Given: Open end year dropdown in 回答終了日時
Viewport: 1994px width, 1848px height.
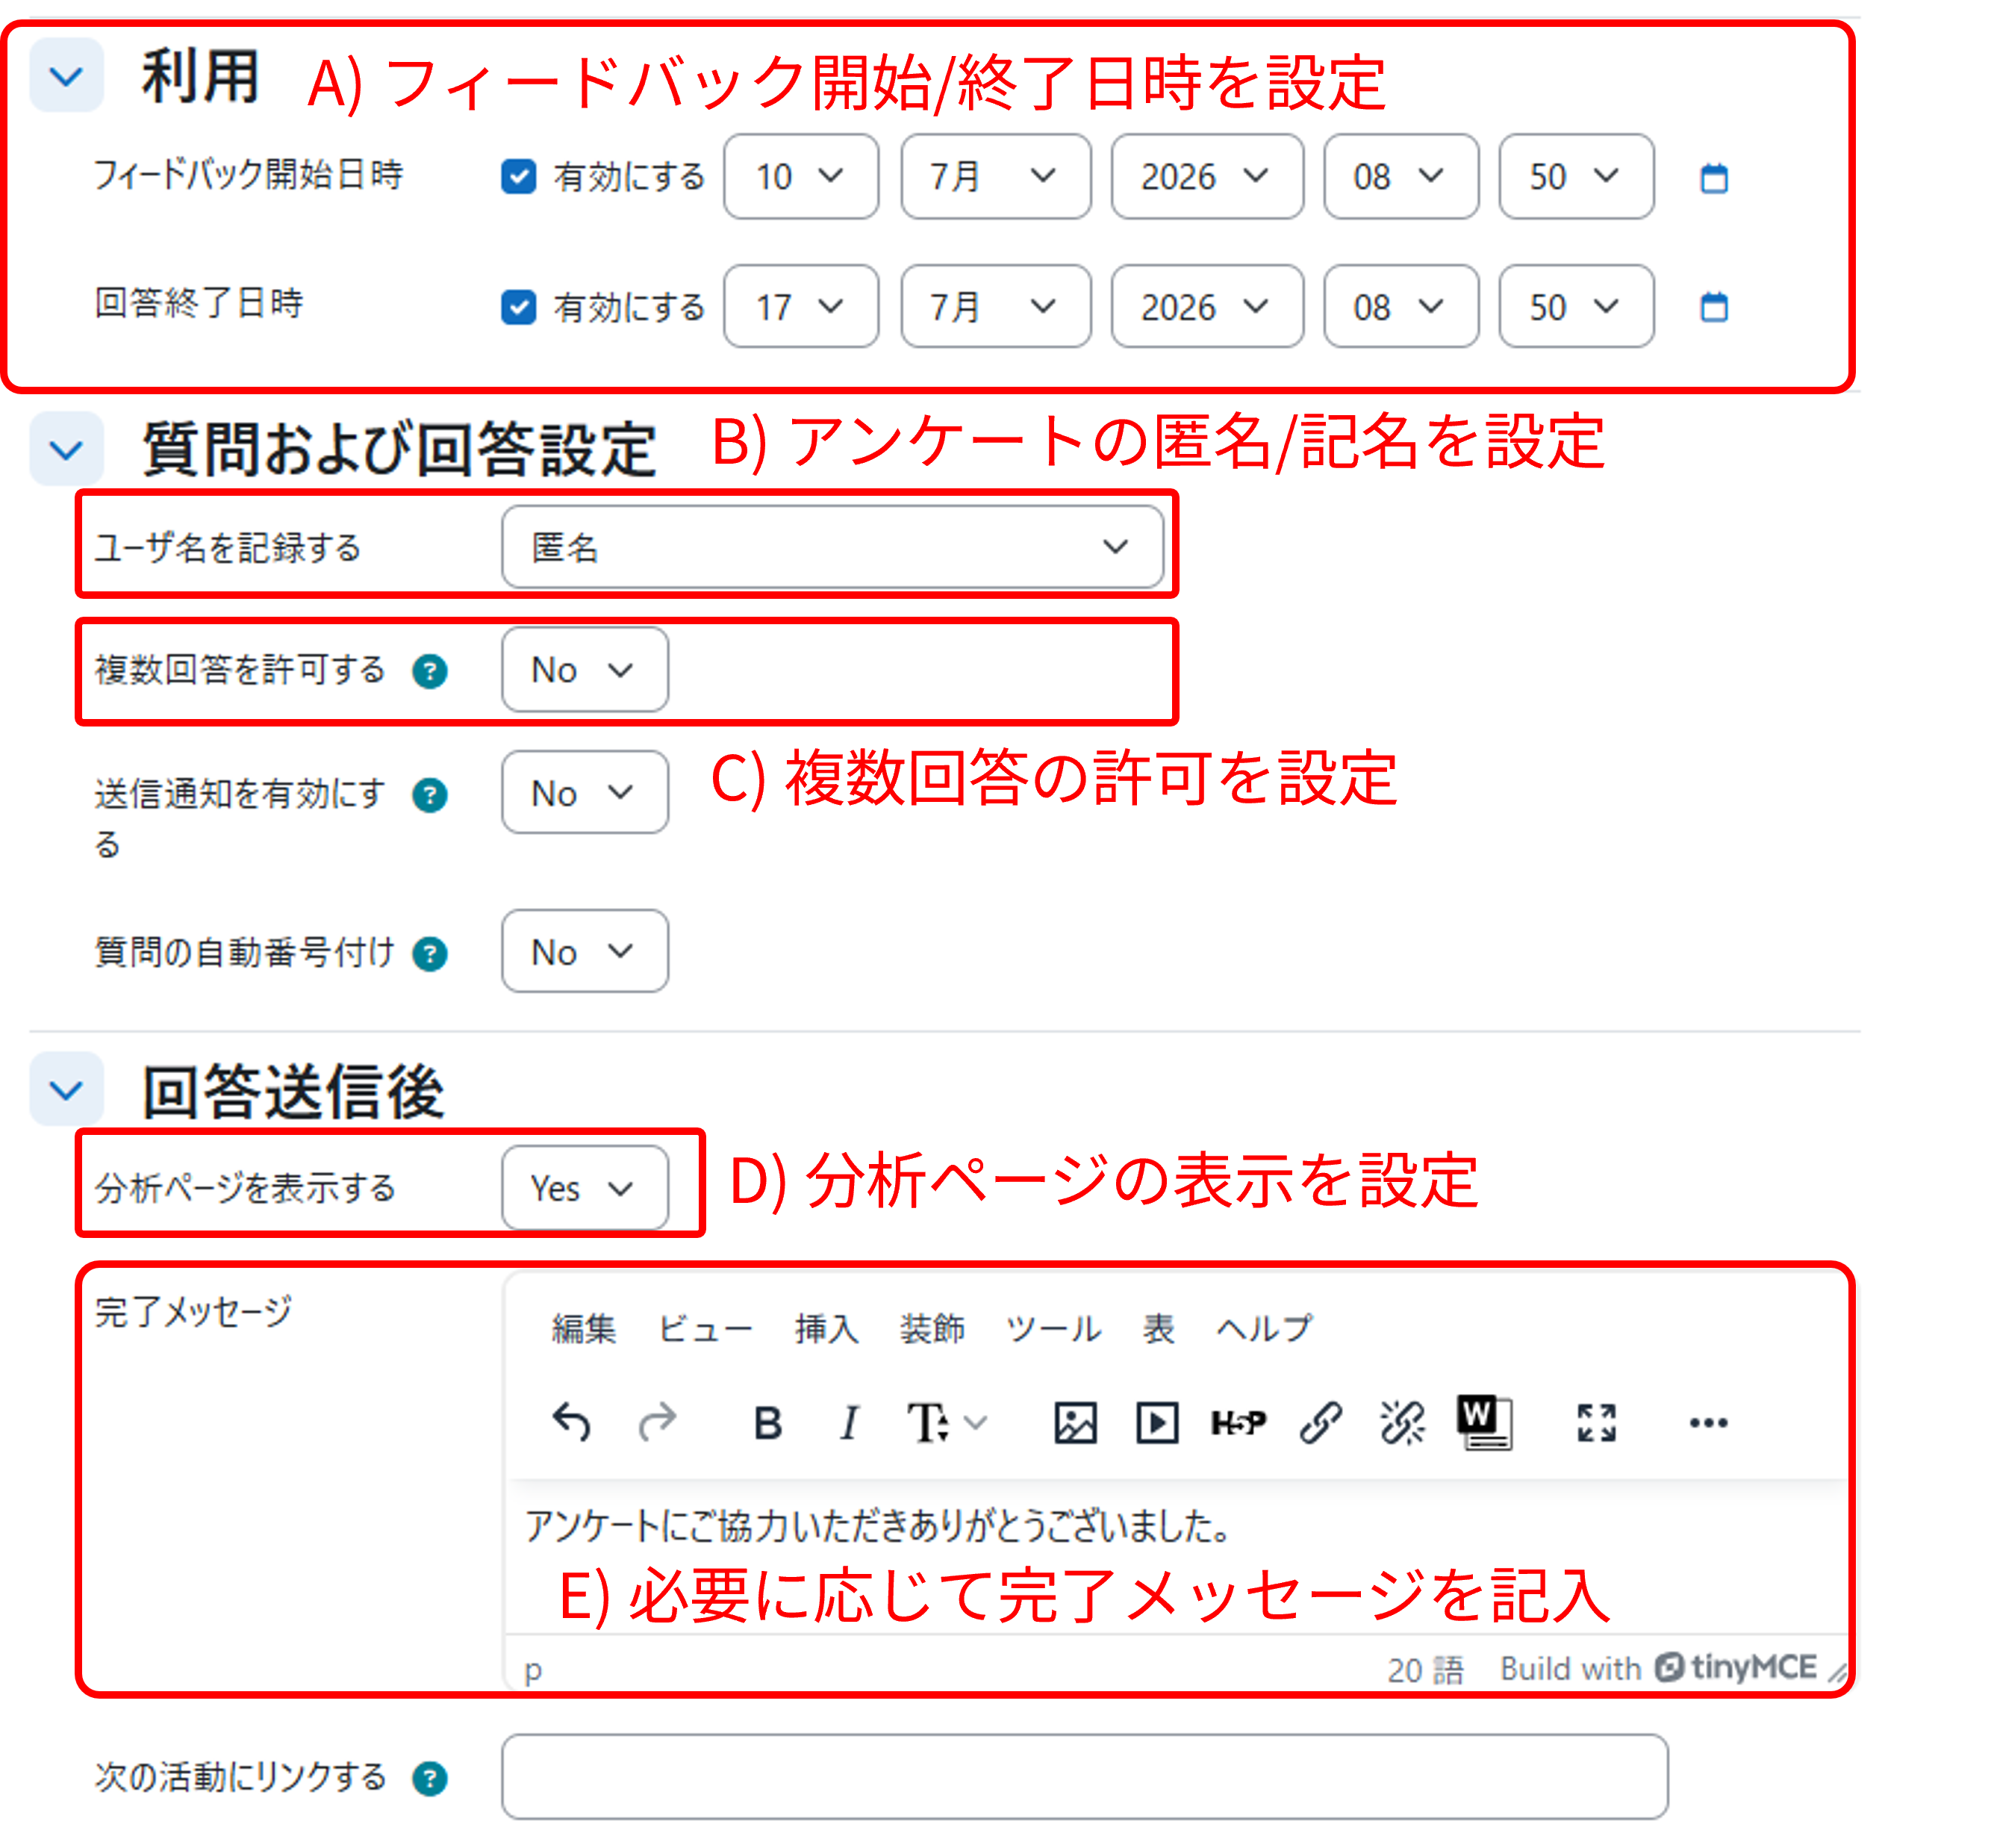Looking at the screenshot, I should [x=1207, y=306].
